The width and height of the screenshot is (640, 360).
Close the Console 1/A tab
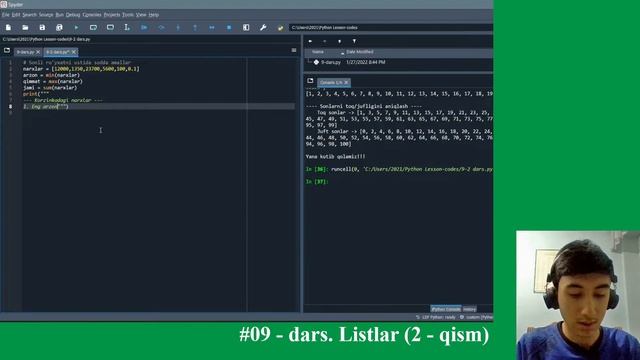coord(346,82)
